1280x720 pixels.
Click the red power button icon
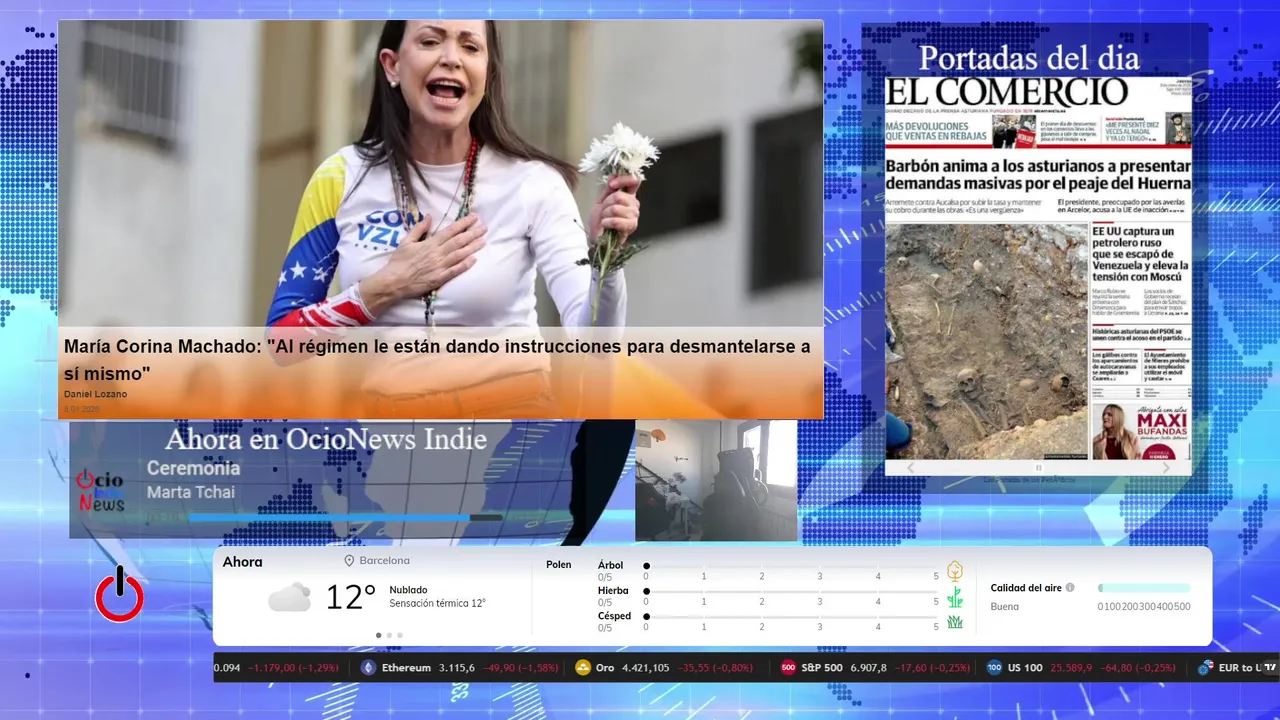(x=120, y=594)
